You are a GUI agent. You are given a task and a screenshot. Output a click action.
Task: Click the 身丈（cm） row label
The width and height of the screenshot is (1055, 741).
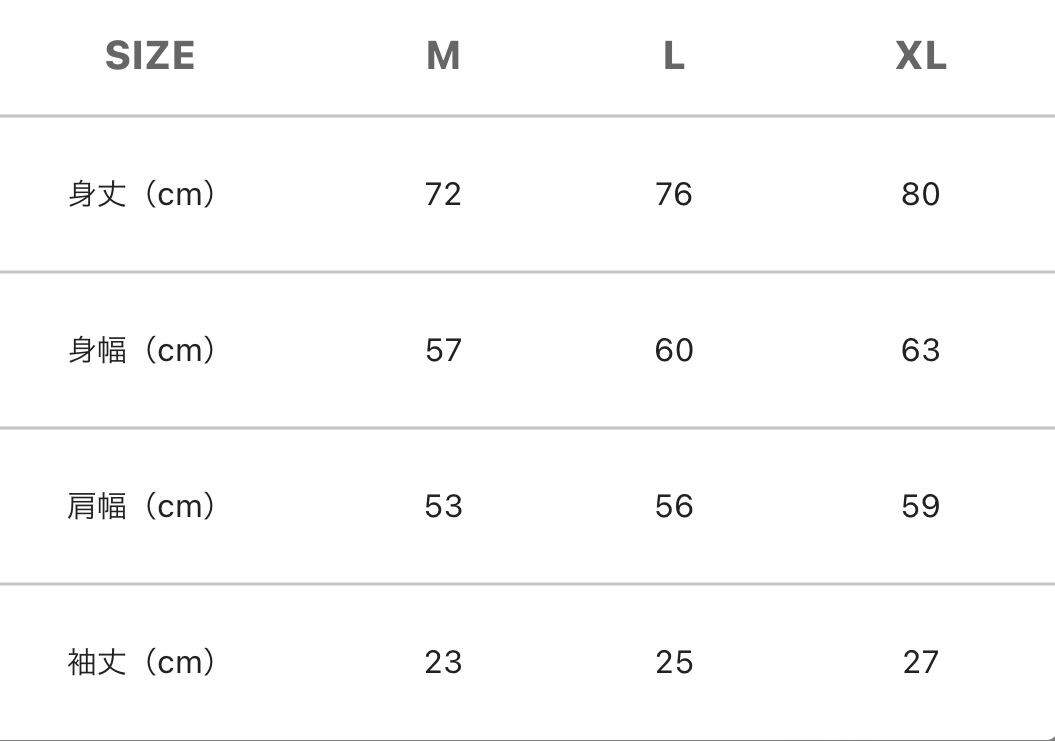(x=142, y=194)
